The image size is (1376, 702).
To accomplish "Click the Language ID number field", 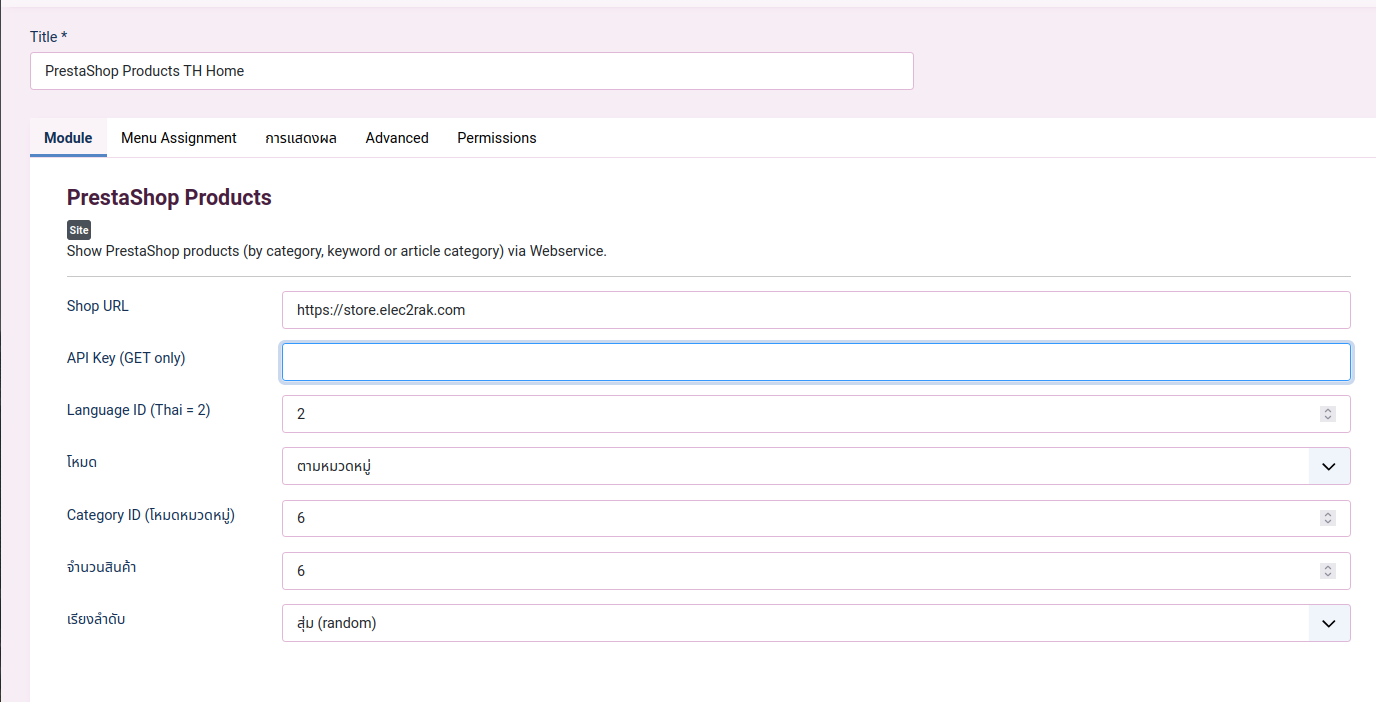I will click(x=816, y=414).
